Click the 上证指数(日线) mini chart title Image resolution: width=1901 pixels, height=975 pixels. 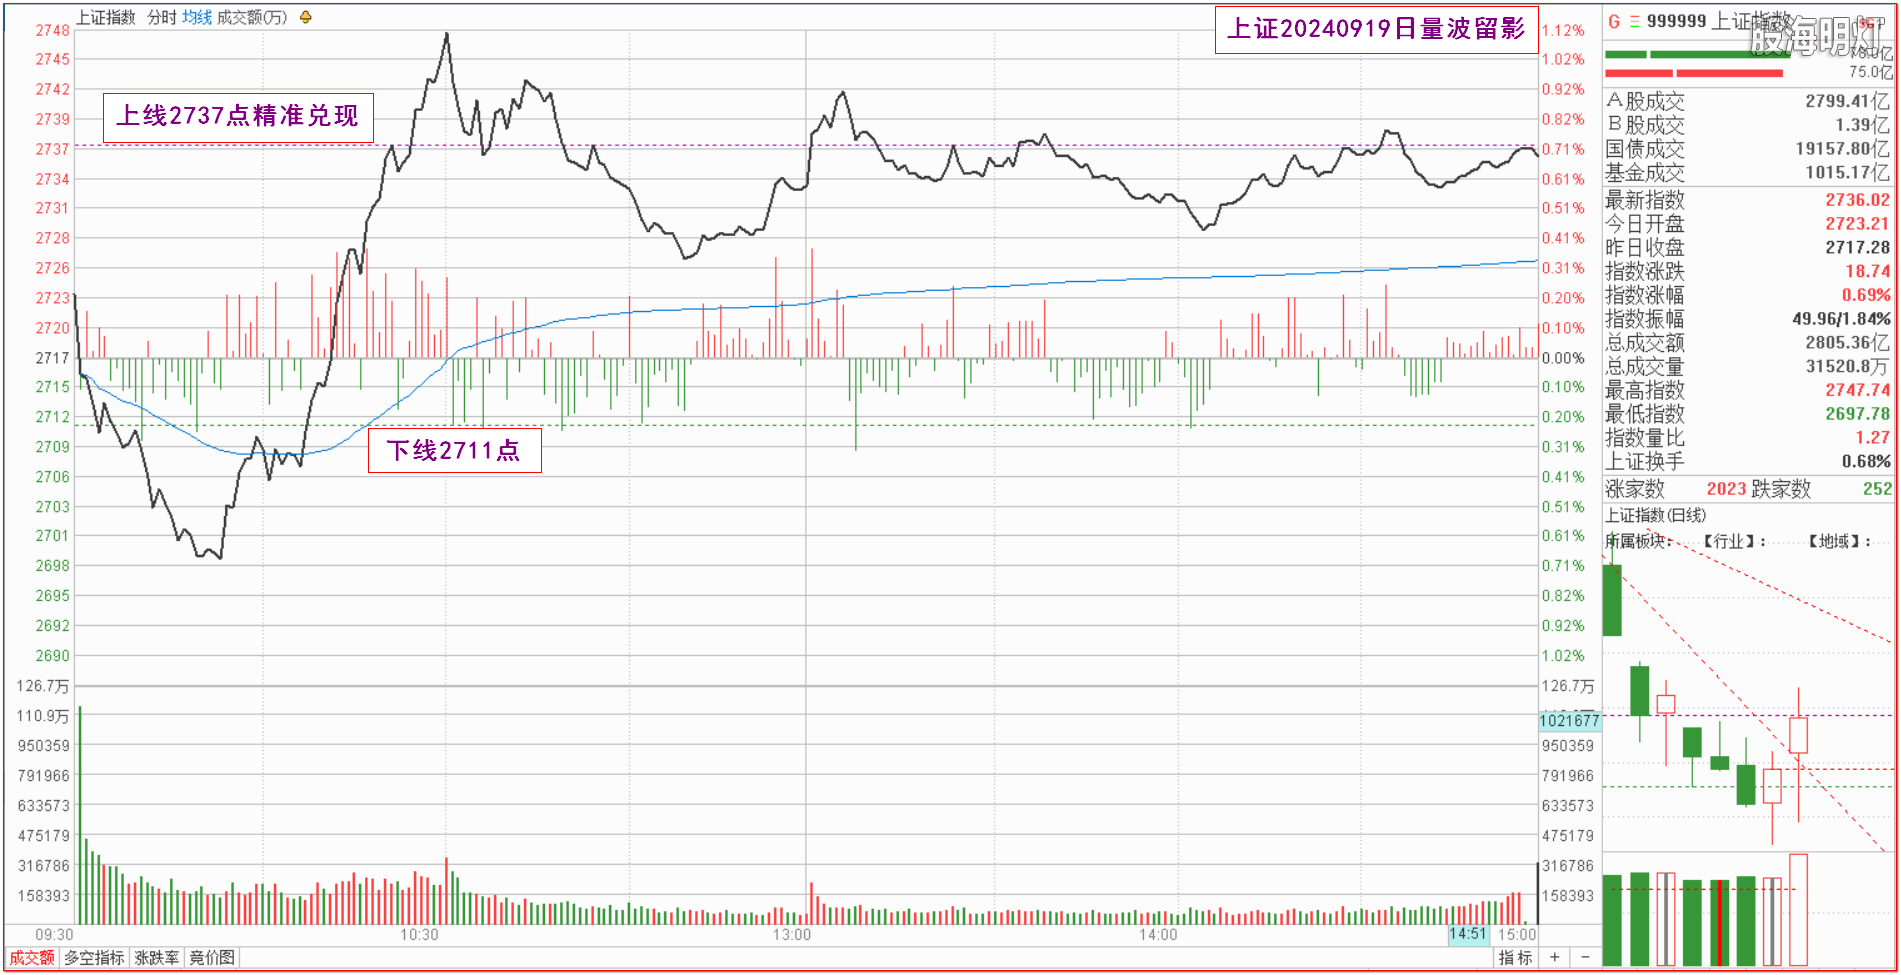[x=1656, y=515]
